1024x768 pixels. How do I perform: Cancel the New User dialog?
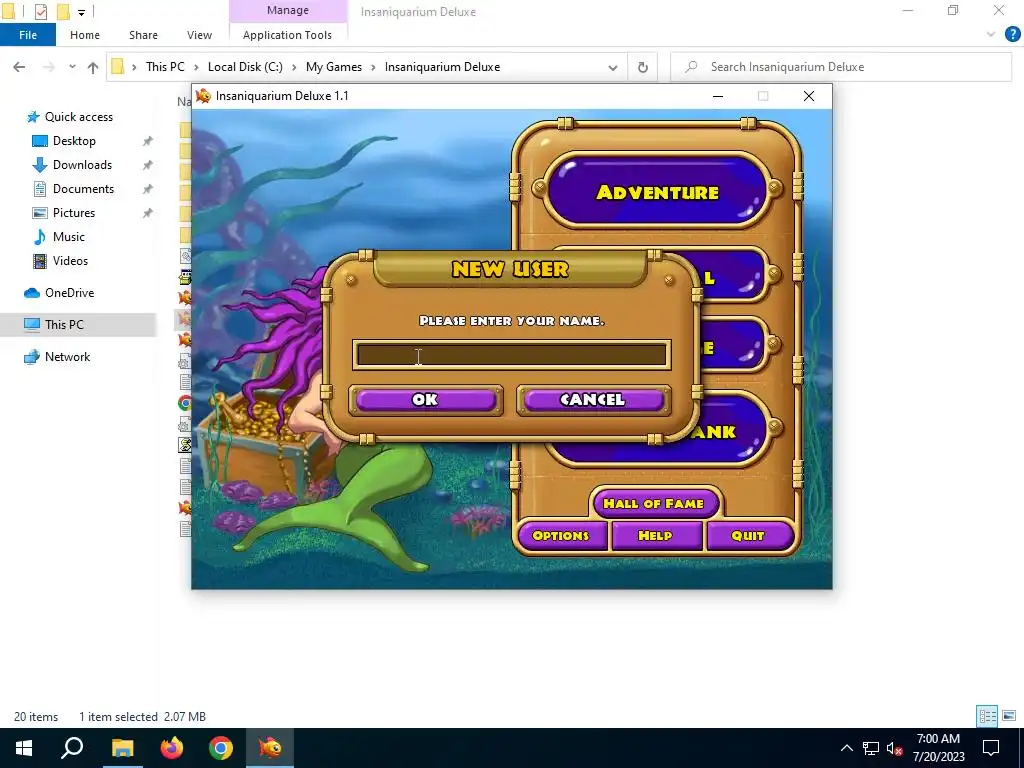pos(593,400)
